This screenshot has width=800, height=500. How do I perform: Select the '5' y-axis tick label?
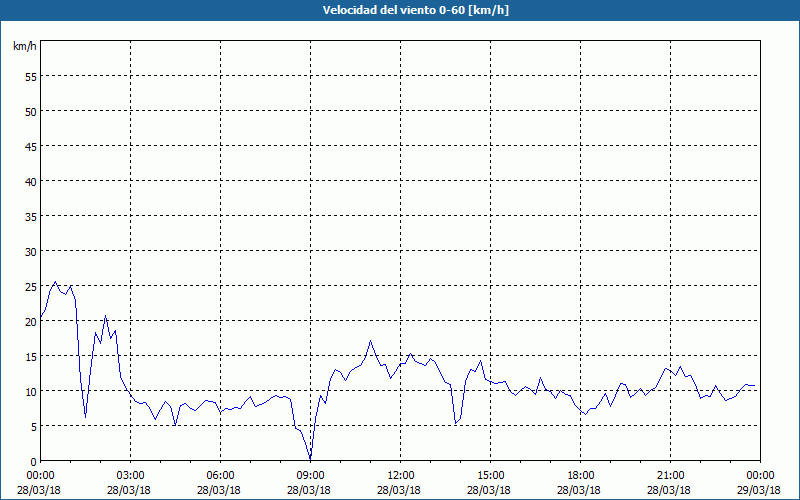coord(34,427)
